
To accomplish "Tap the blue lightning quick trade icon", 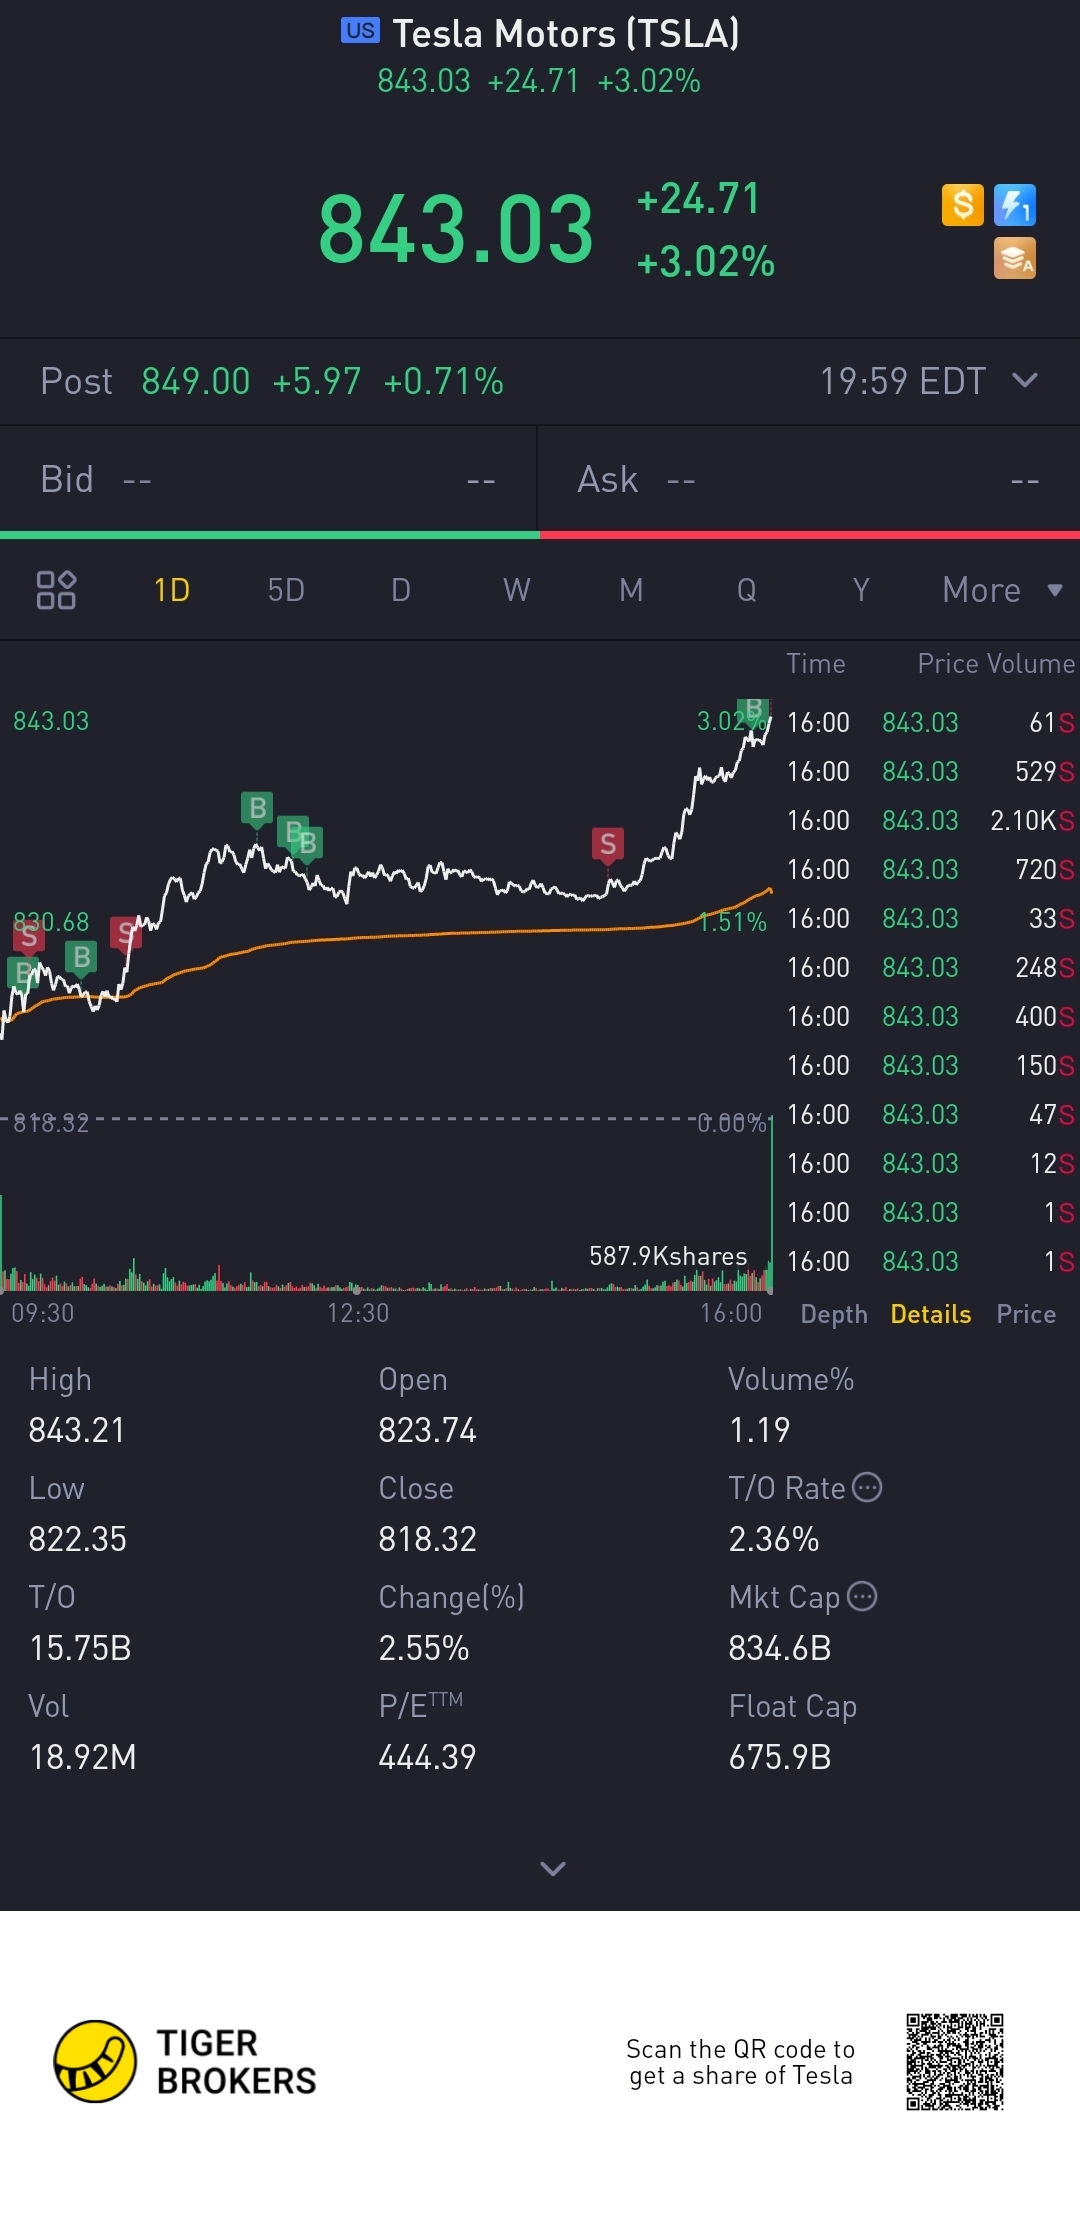I will [x=1015, y=205].
